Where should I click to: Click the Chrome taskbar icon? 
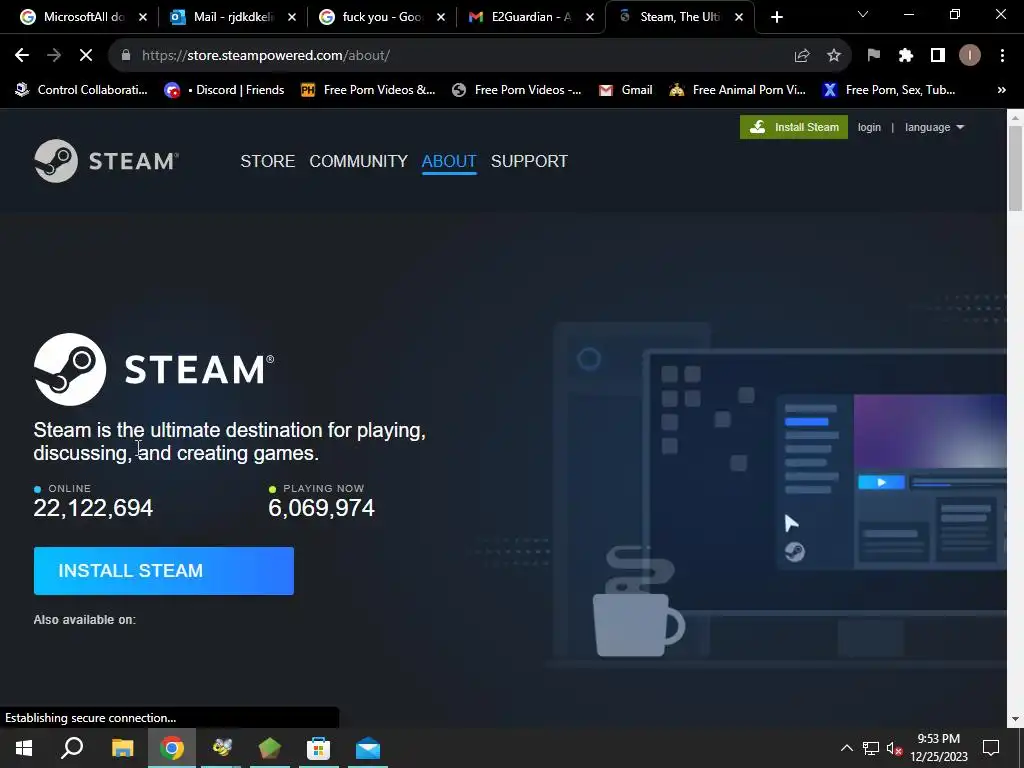coord(172,748)
